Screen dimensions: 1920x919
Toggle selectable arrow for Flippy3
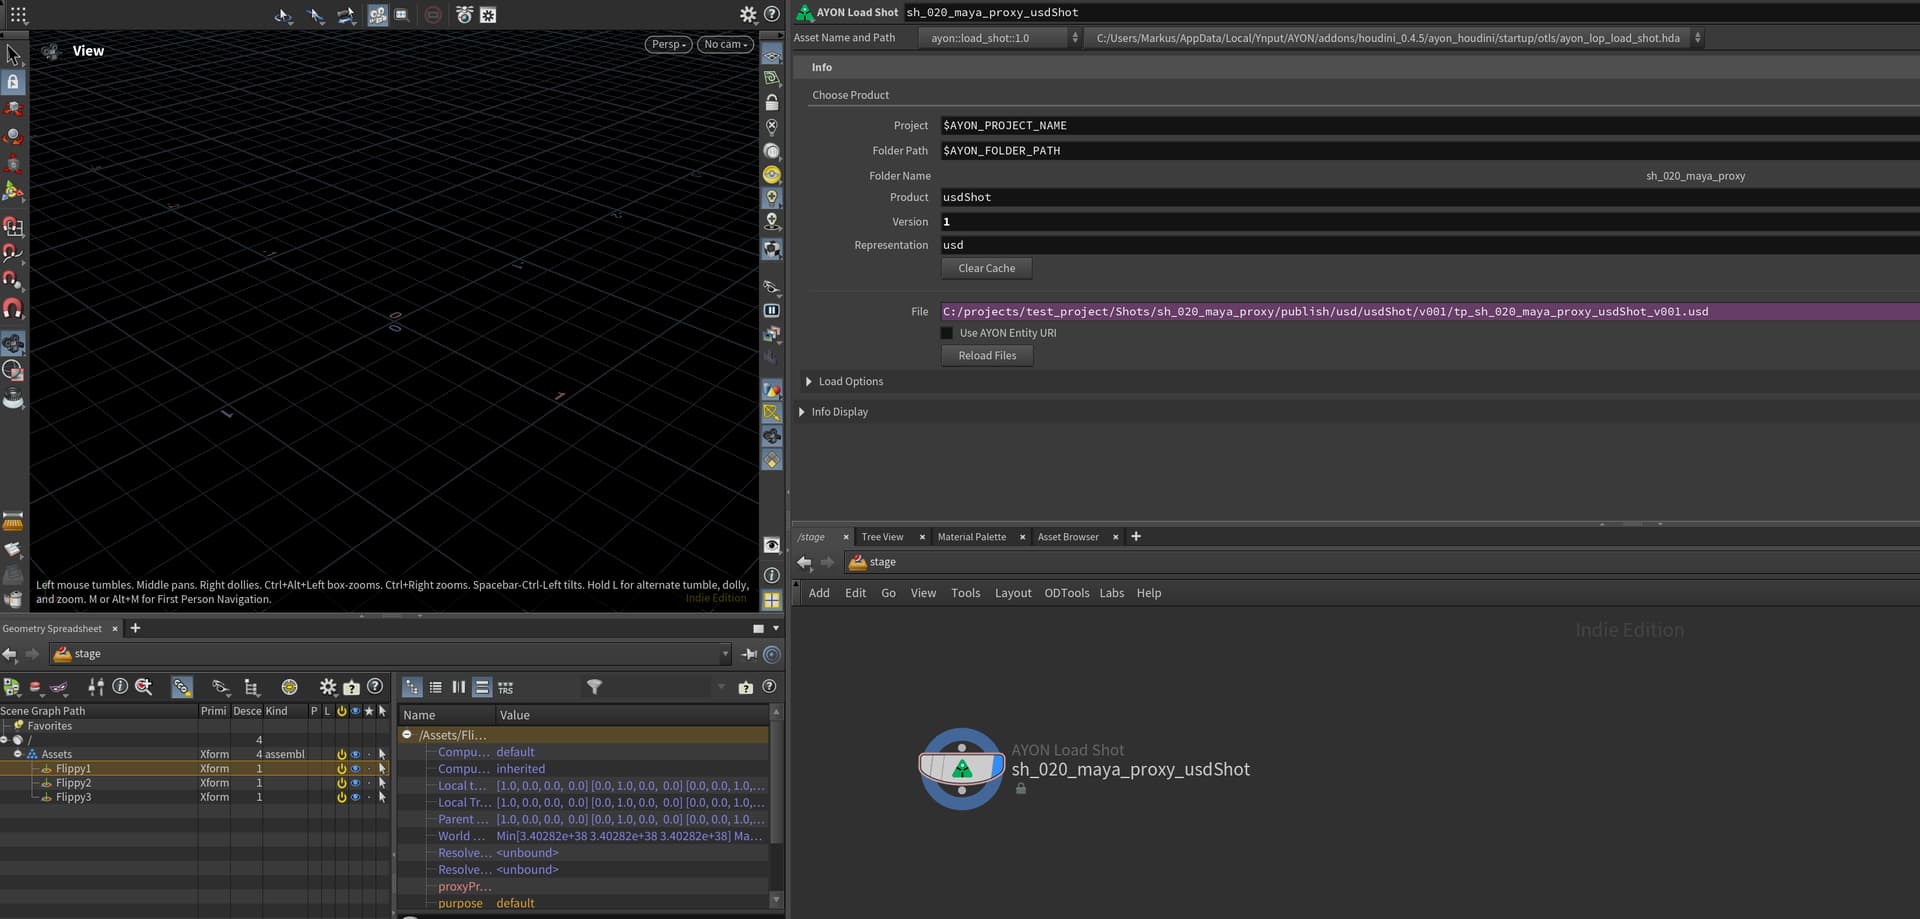(x=382, y=797)
